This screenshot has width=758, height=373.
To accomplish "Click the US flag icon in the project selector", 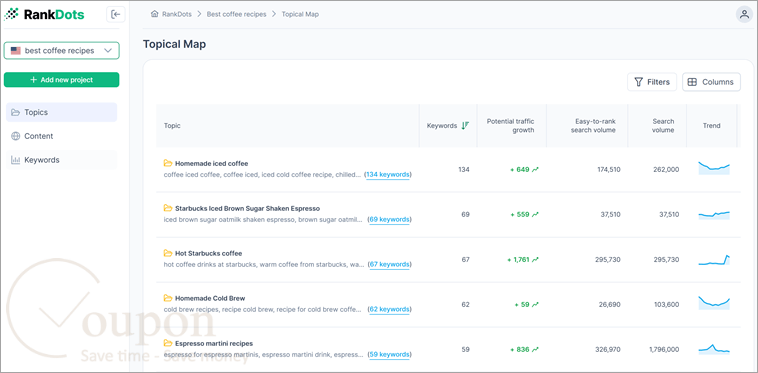I will [x=15, y=51].
